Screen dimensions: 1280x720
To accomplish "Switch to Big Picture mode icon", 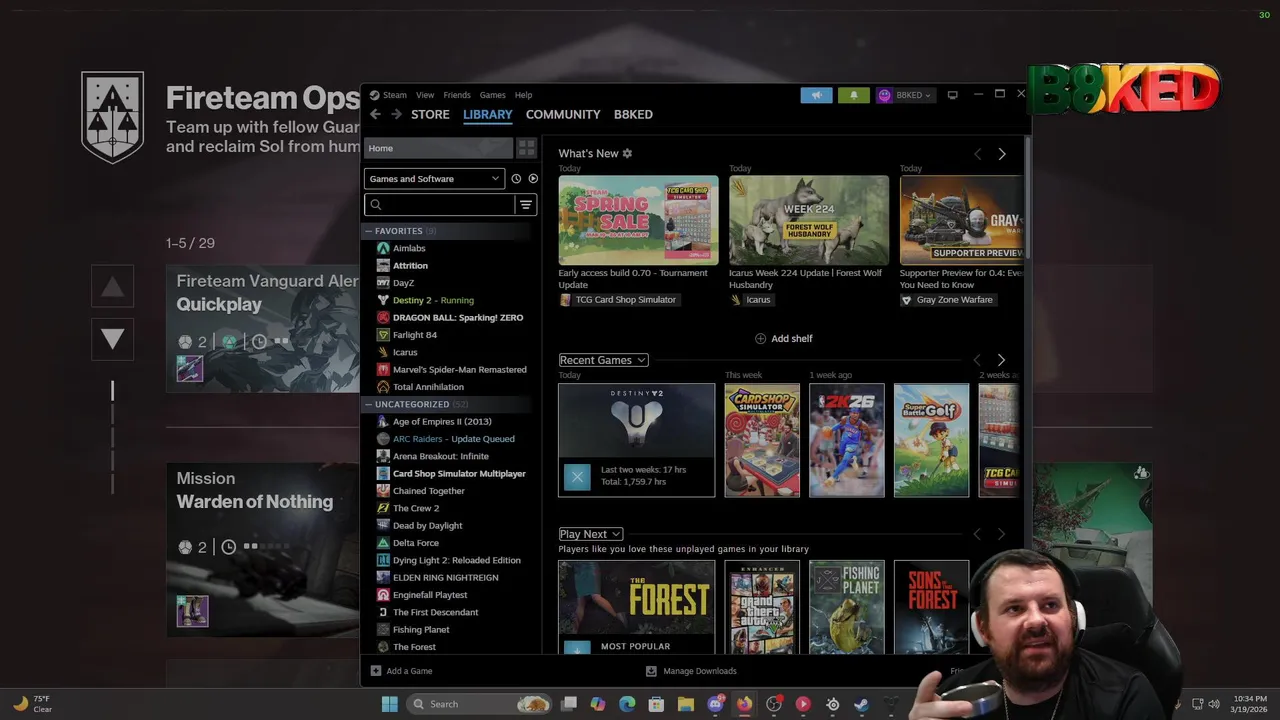I will 952,95.
